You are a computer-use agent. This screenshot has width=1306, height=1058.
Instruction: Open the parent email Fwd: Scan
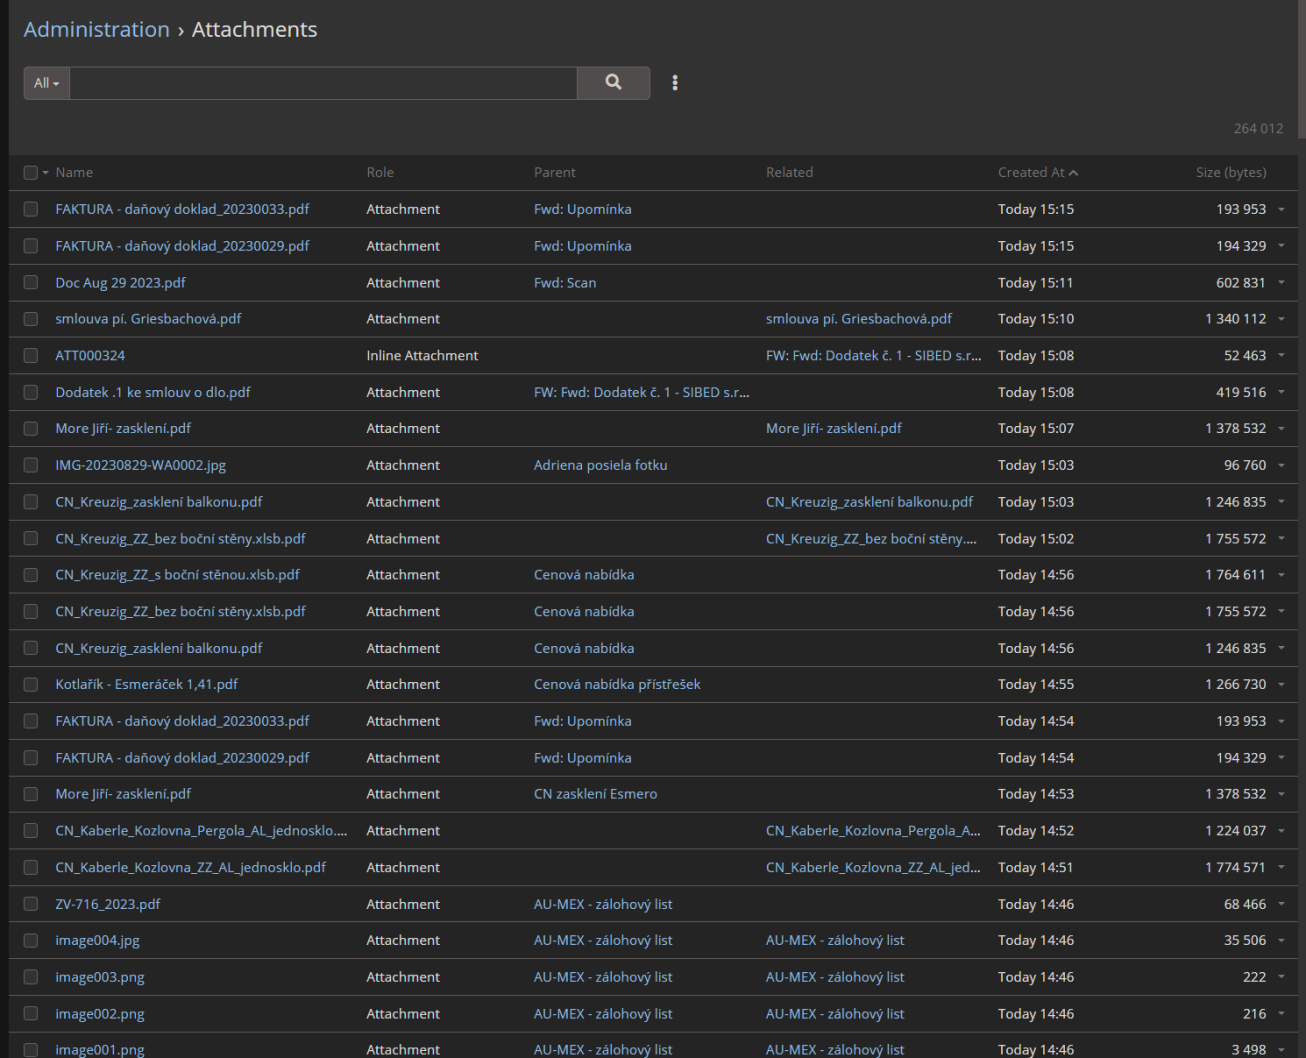coord(565,283)
